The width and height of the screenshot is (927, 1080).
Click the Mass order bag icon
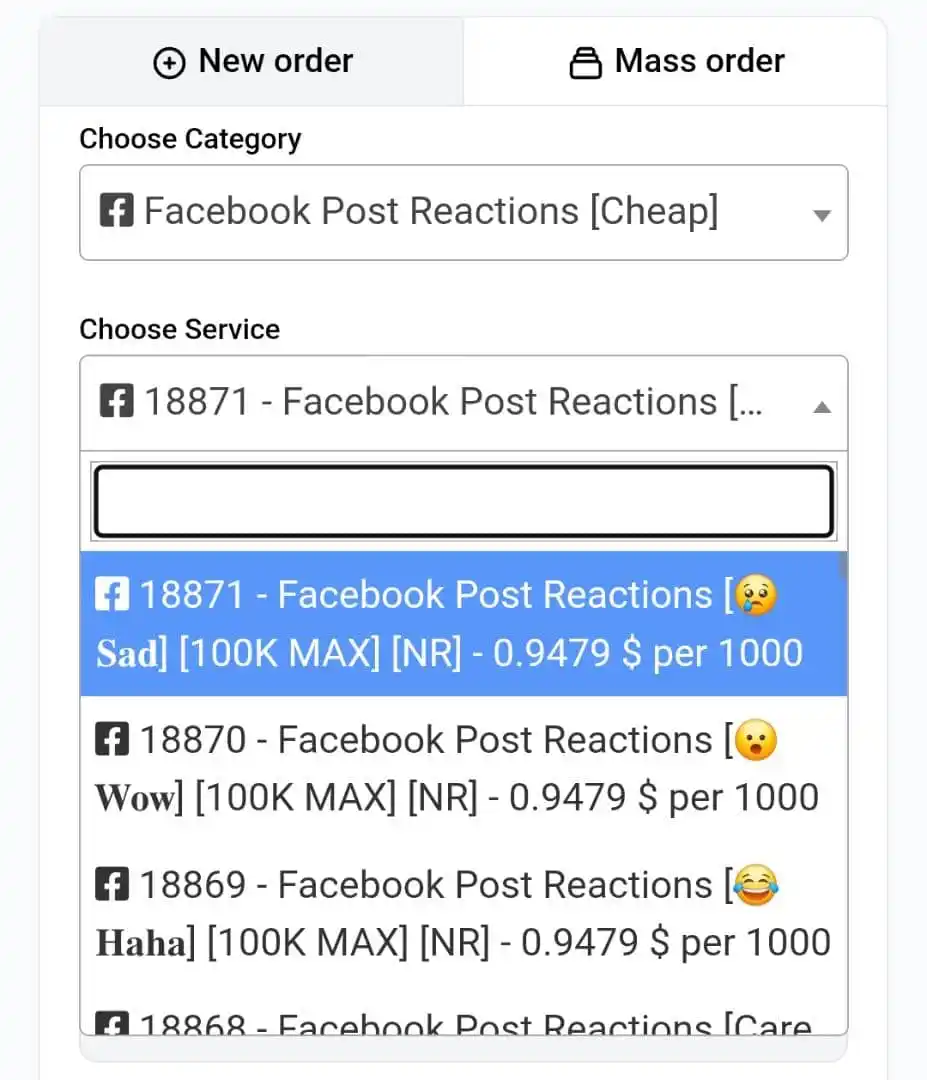point(585,63)
